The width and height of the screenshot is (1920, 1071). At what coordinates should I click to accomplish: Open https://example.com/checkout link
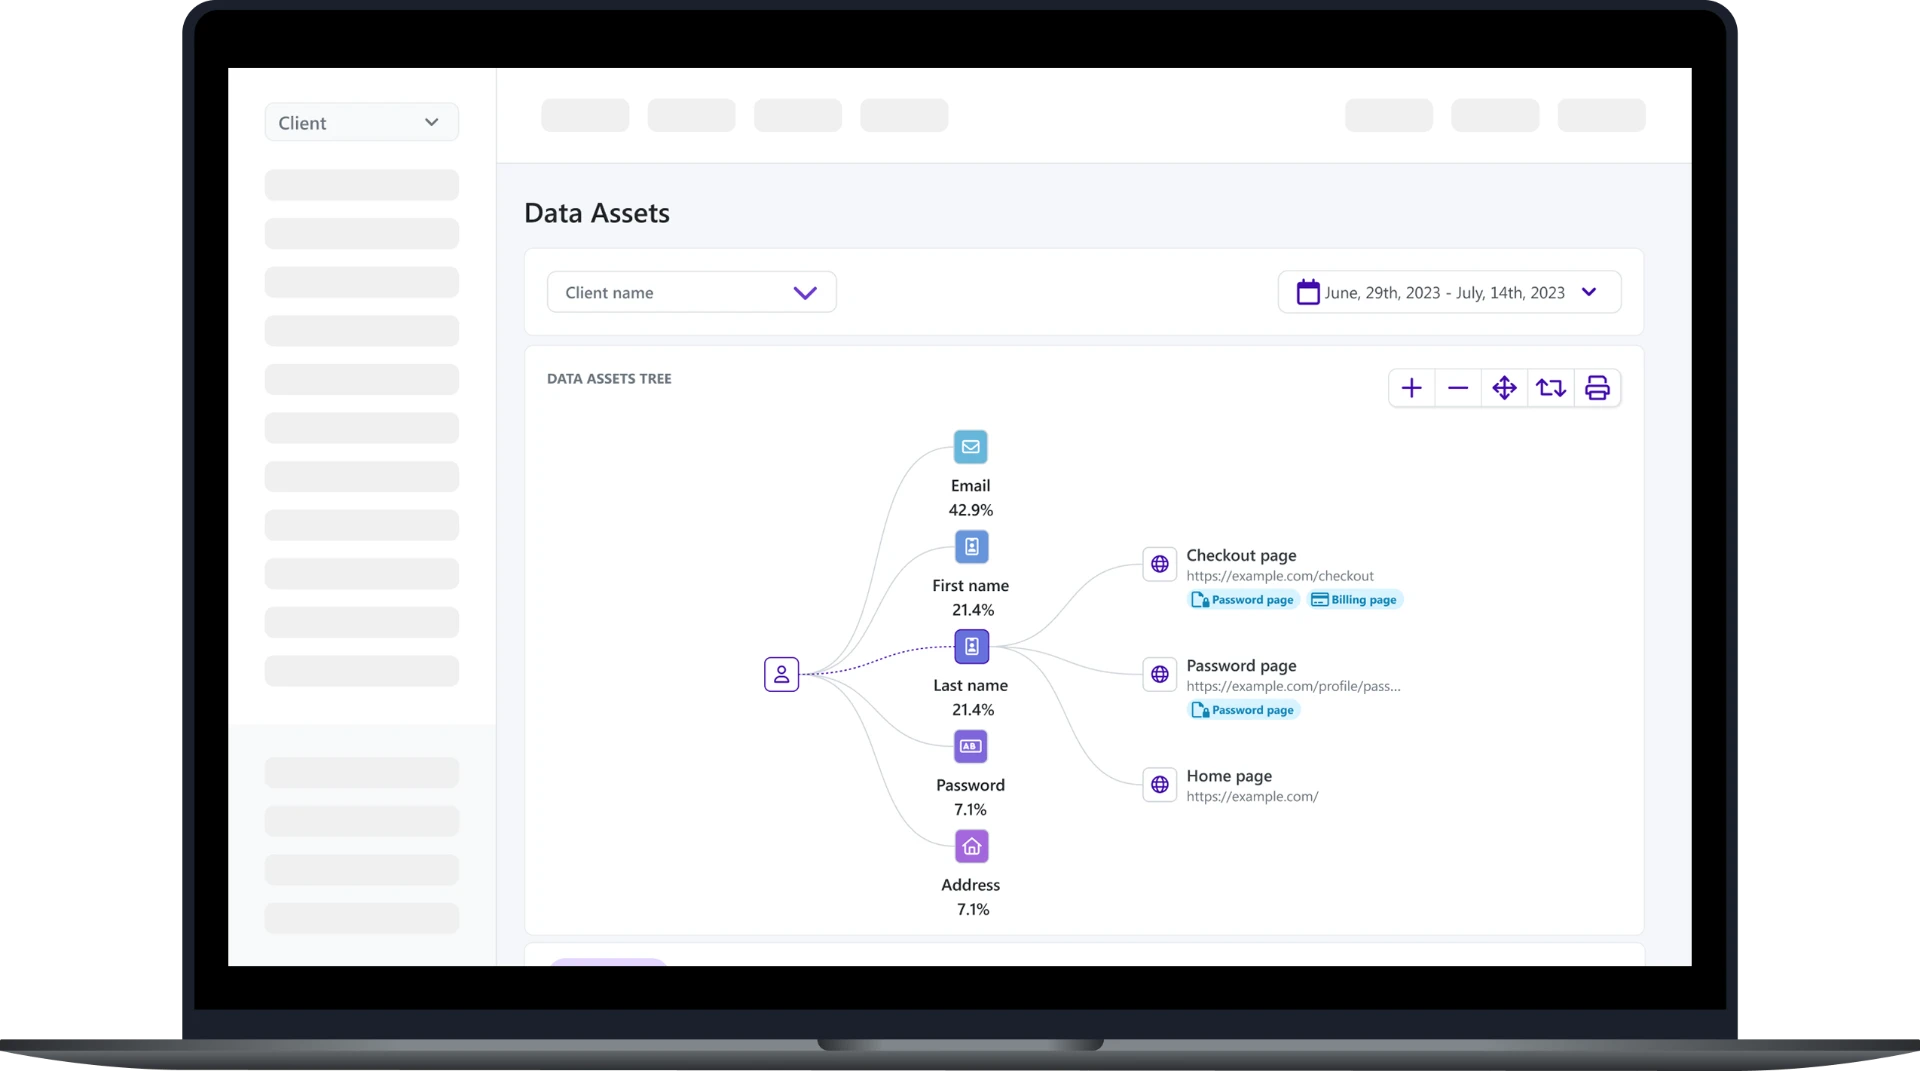tap(1280, 576)
